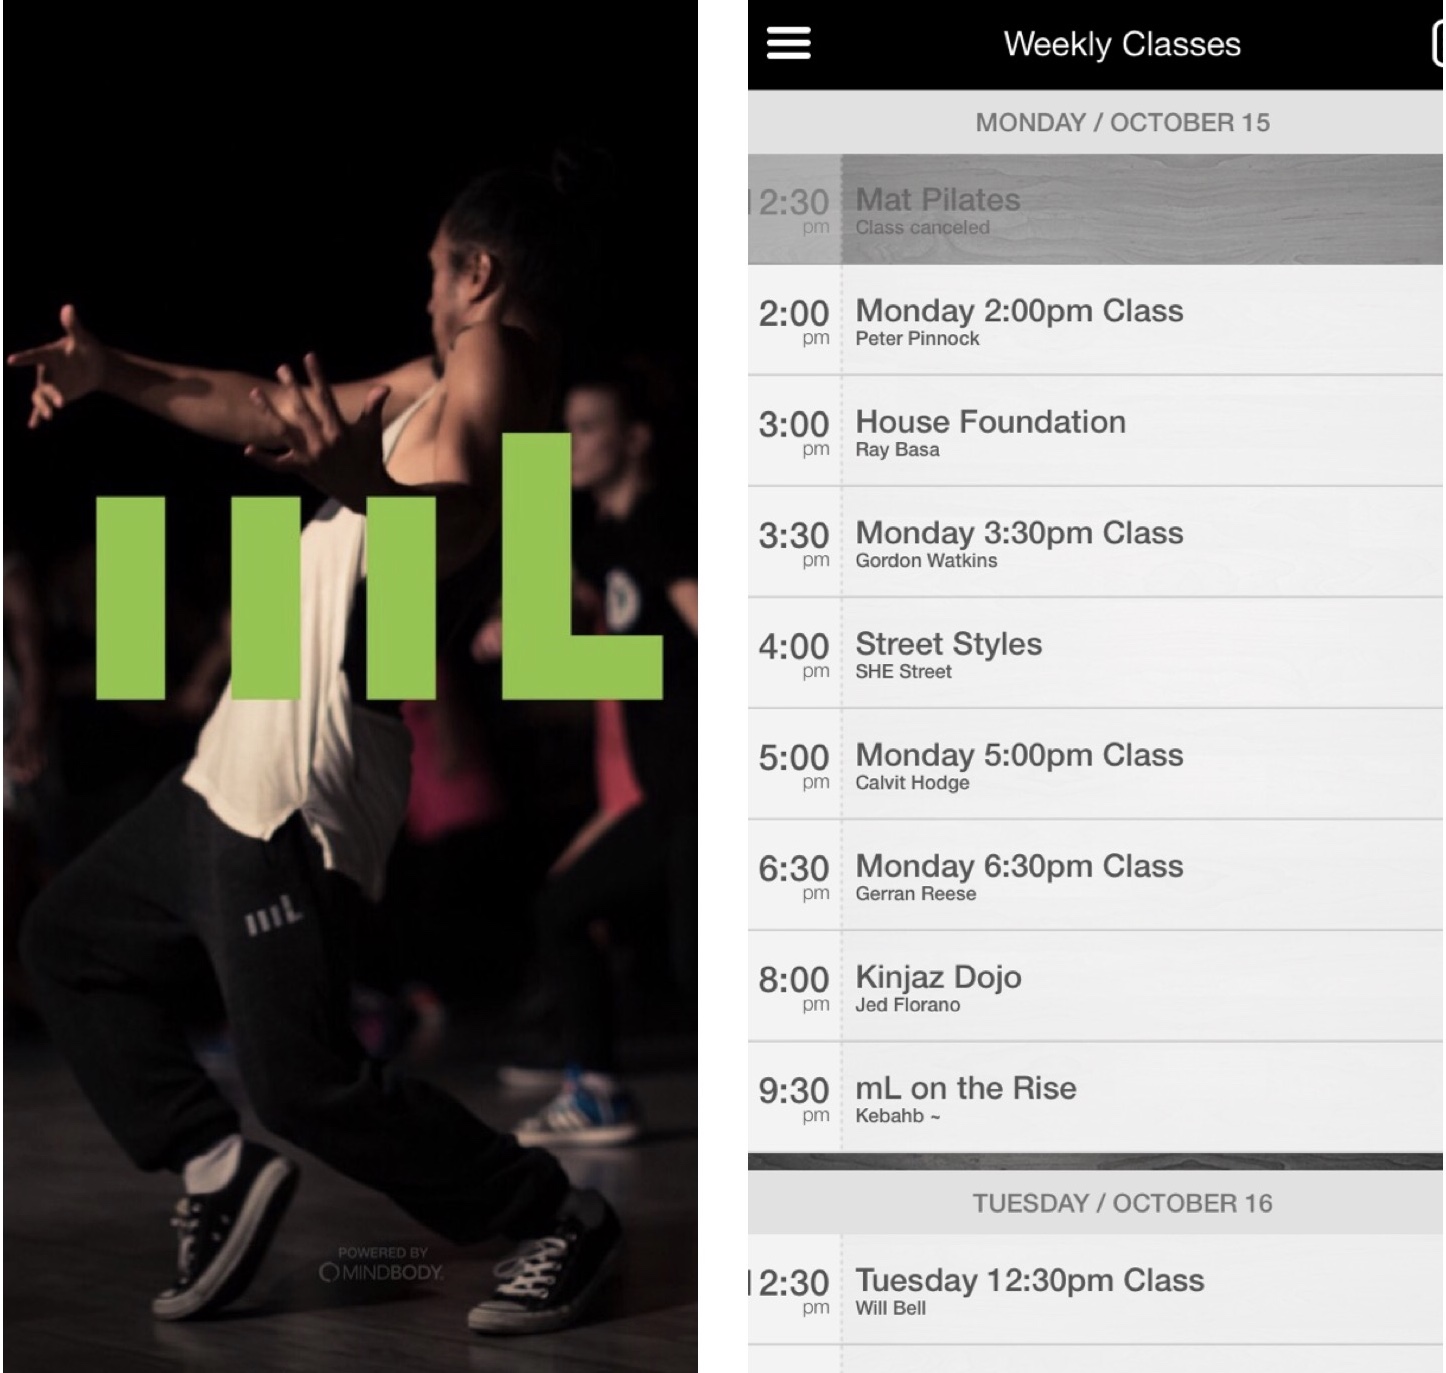1446x1373 pixels.
Task: Tap the Powered by MINDBODY logo
Action: click(382, 1265)
